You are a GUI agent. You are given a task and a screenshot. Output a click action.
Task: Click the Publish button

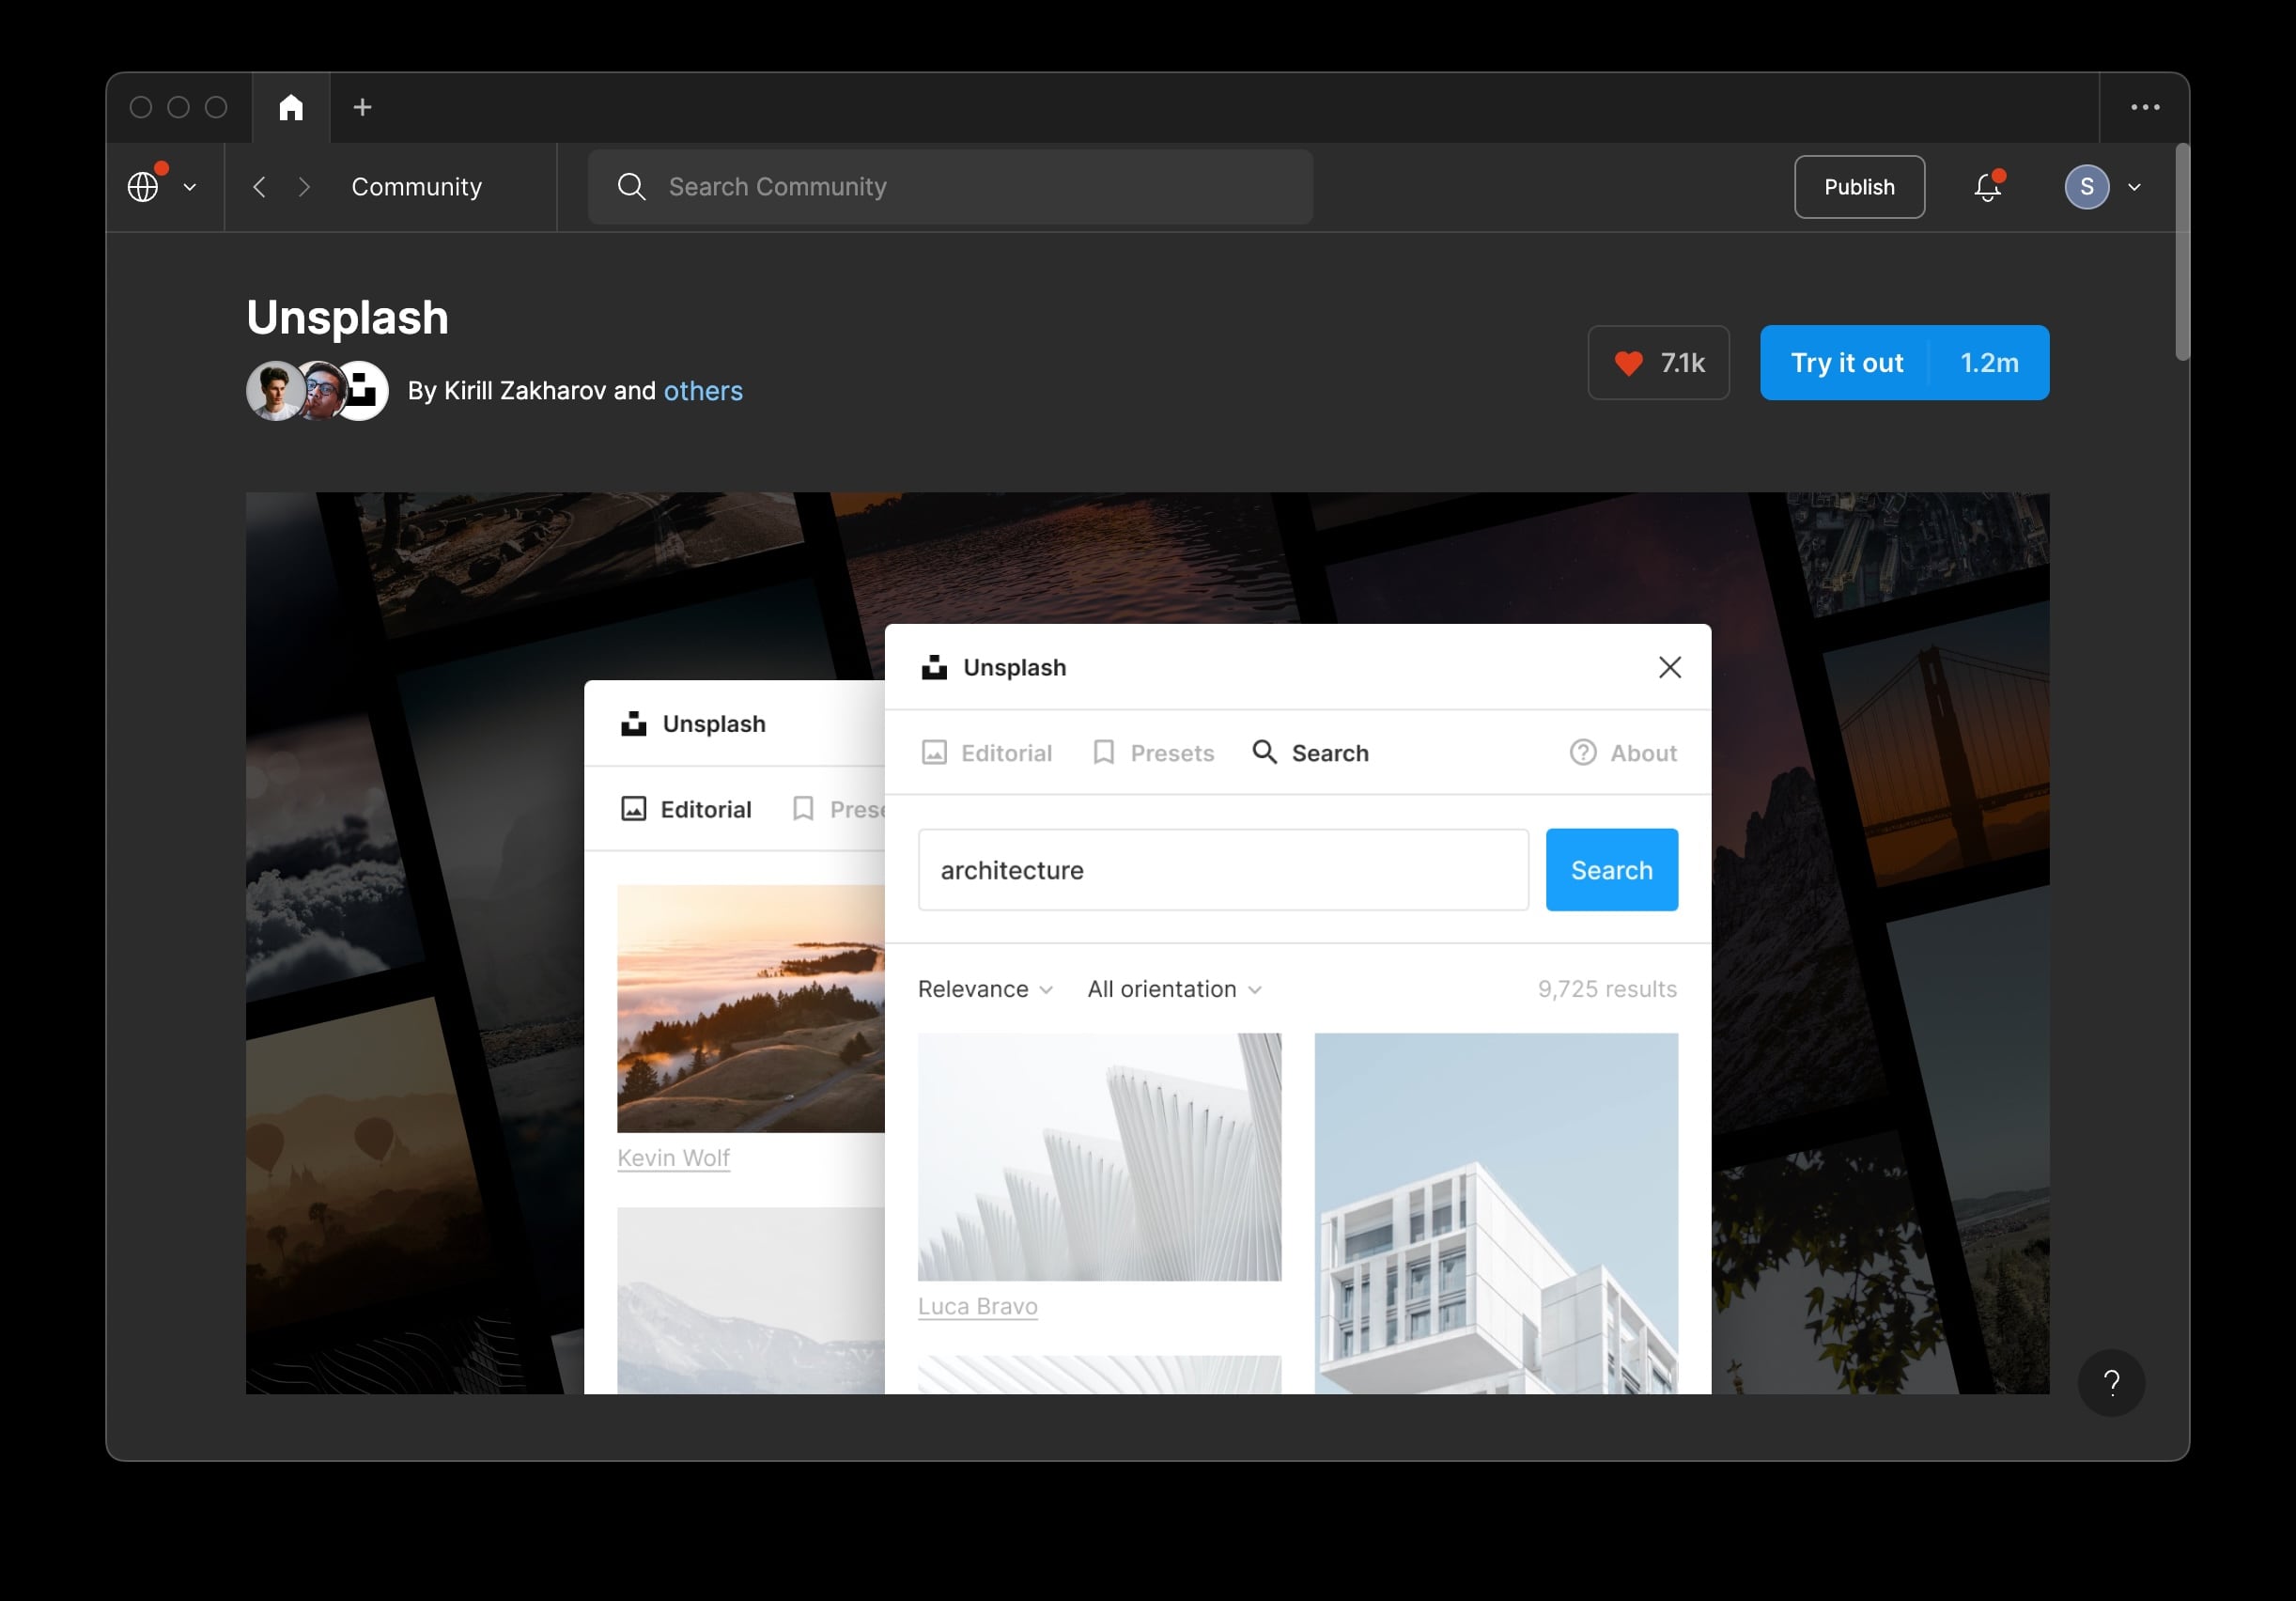pyautogui.click(x=1858, y=187)
